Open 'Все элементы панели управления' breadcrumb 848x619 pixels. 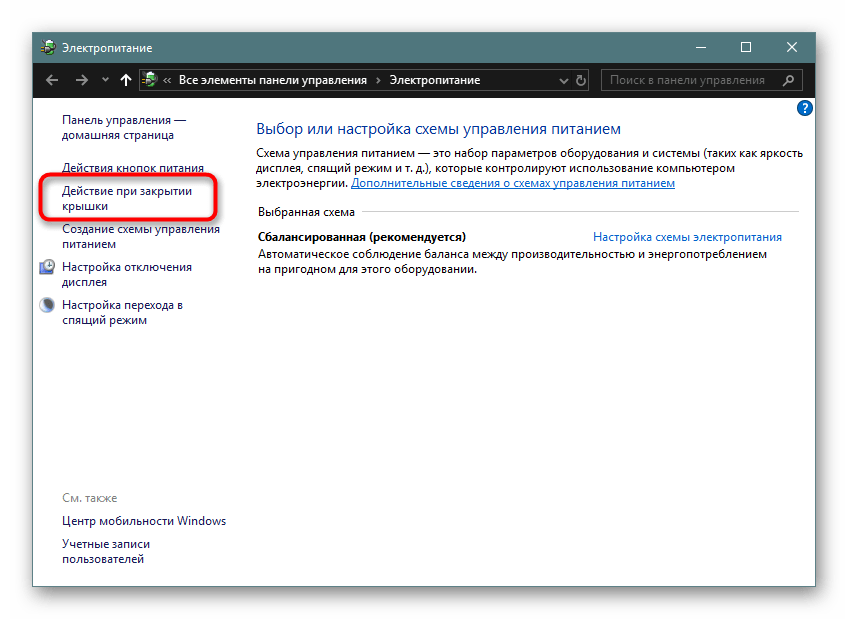click(273, 80)
